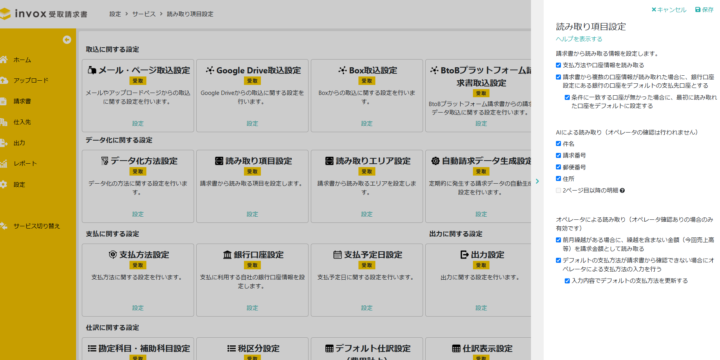Toggle the デフォルトの支払方法が請求書から確認できない checkbox
Image resolution: width=720 pixels, height=360 pixels.
point(558,260)
